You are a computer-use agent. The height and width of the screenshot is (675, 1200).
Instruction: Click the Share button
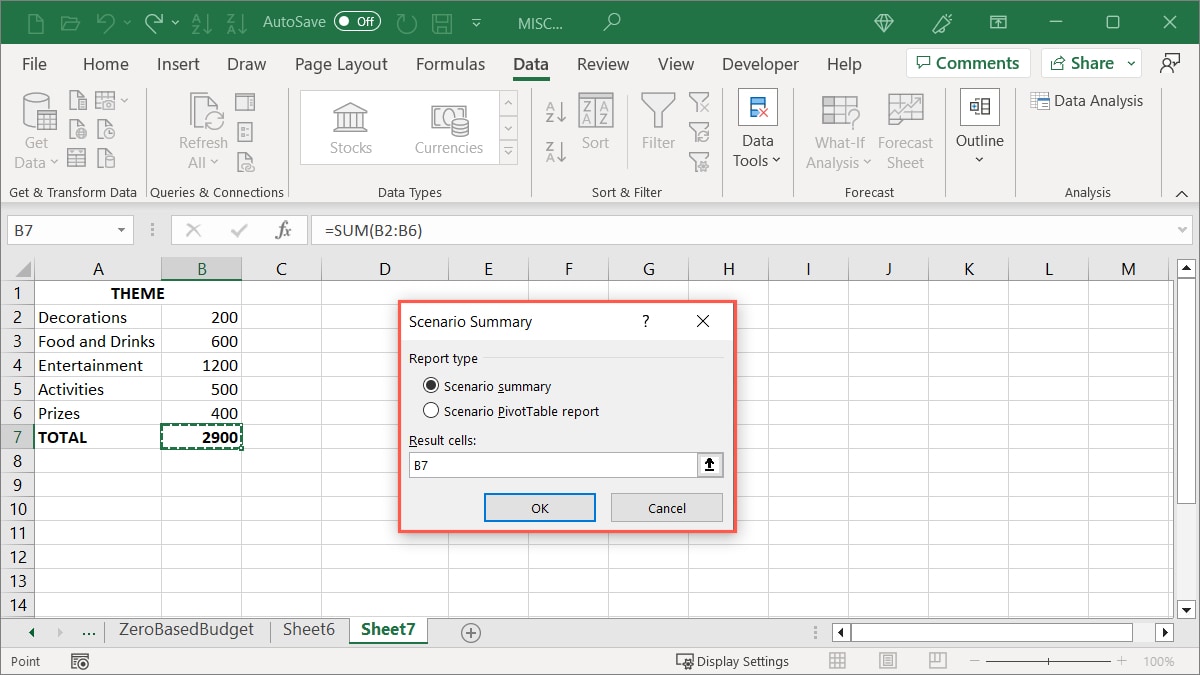pos(1090,62)
